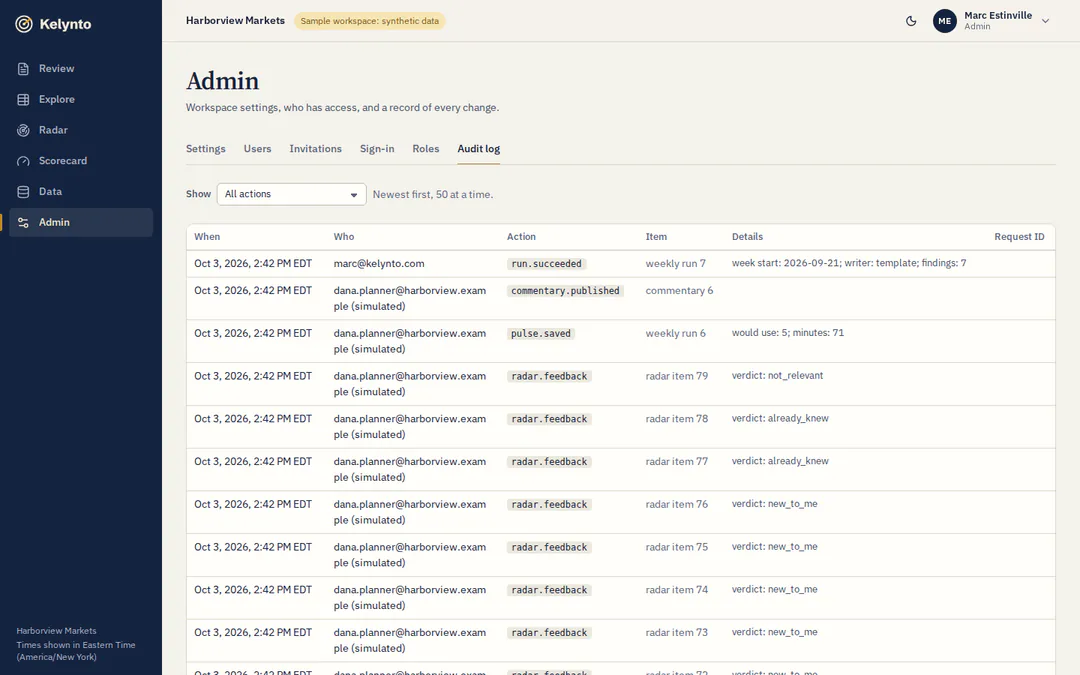This screenshot has height=675, width=1080.
Task: Go to Review in the sidebar
Action: pos(56,69)
